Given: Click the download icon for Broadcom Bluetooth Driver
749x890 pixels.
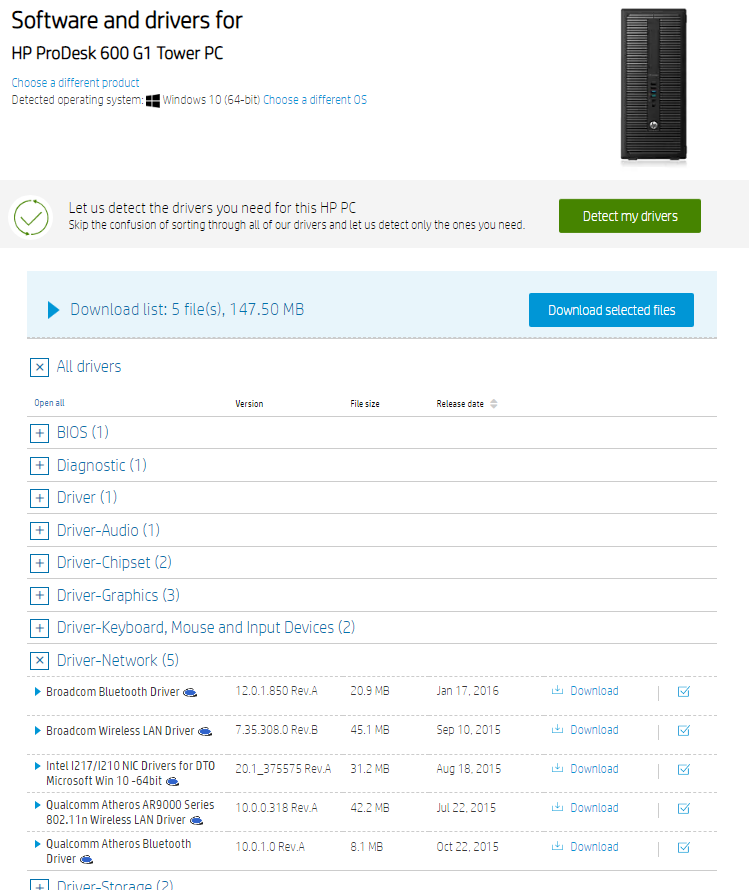Looking at the screenshot, I should click(x=557, y=690).
